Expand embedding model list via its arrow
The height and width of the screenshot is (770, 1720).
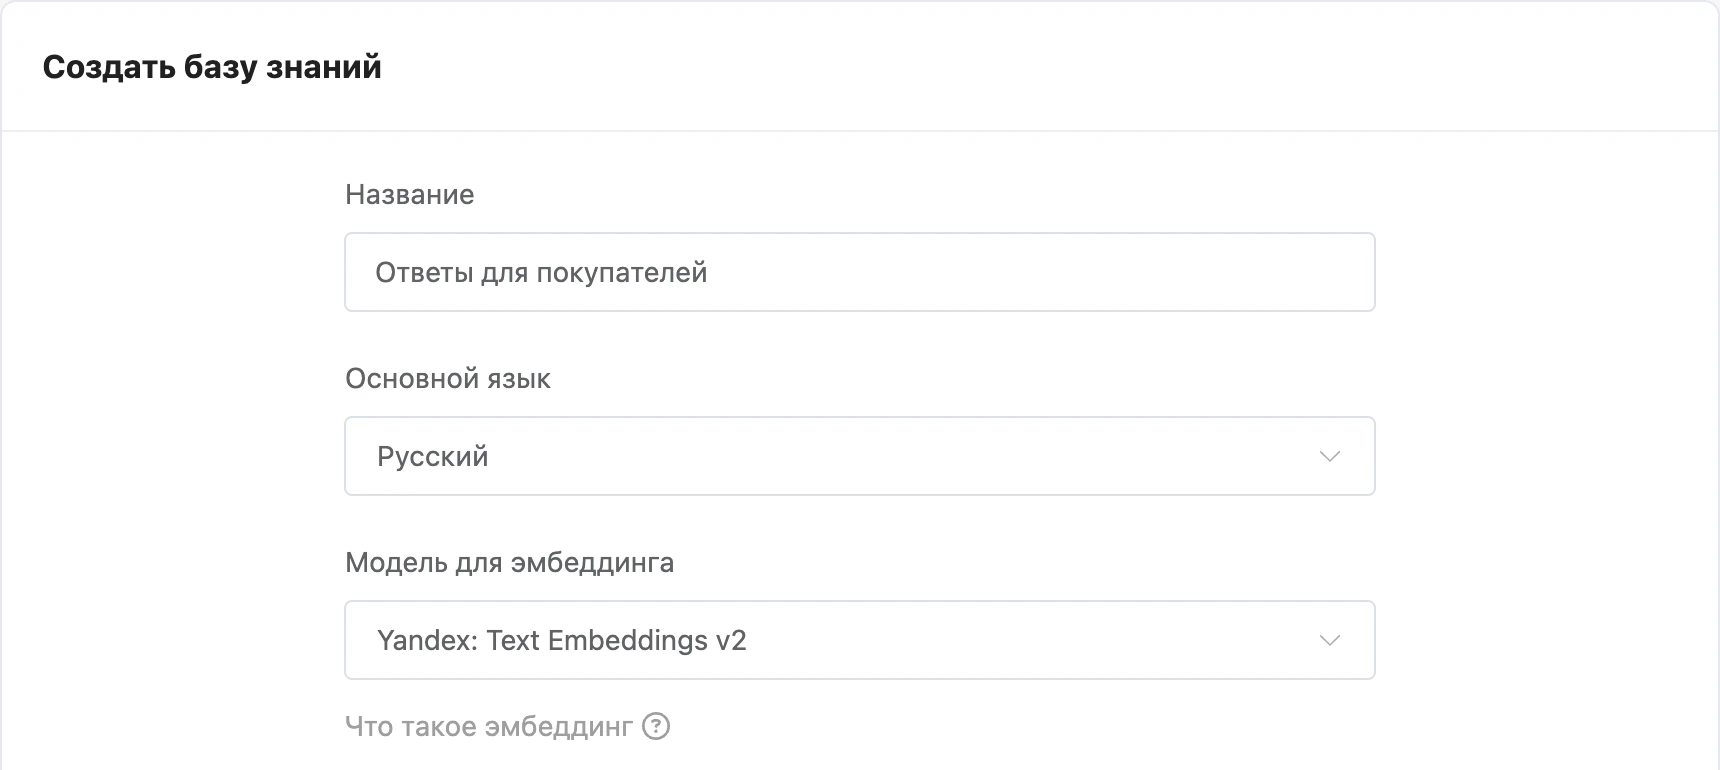tap(1329, 640)
